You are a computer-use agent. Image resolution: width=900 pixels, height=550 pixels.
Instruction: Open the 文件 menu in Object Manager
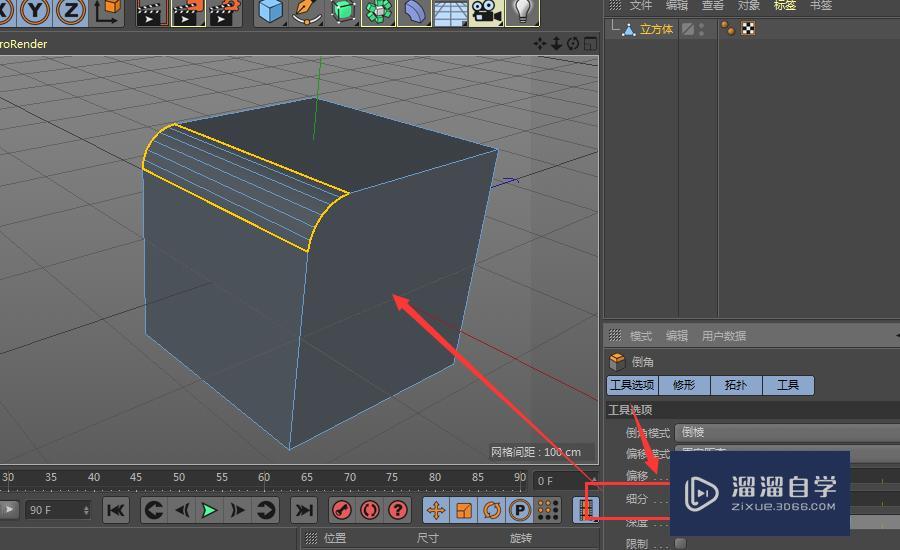click(x=641, y=5)
